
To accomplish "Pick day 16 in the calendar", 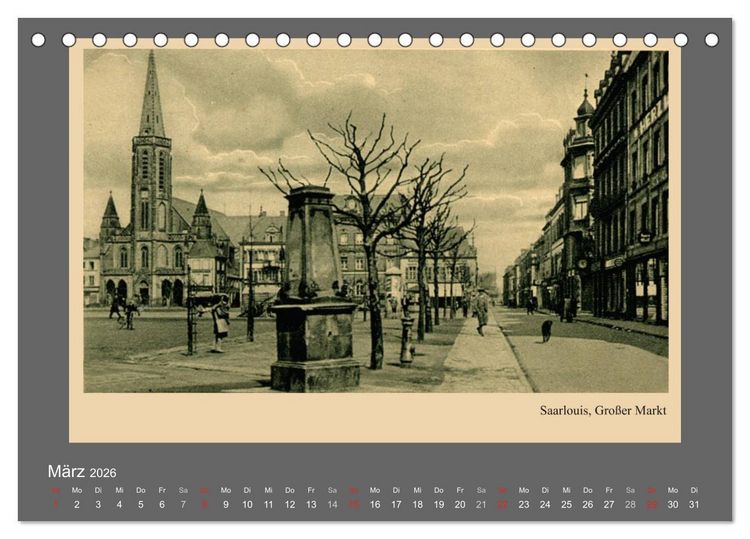I will pos(375,505).
